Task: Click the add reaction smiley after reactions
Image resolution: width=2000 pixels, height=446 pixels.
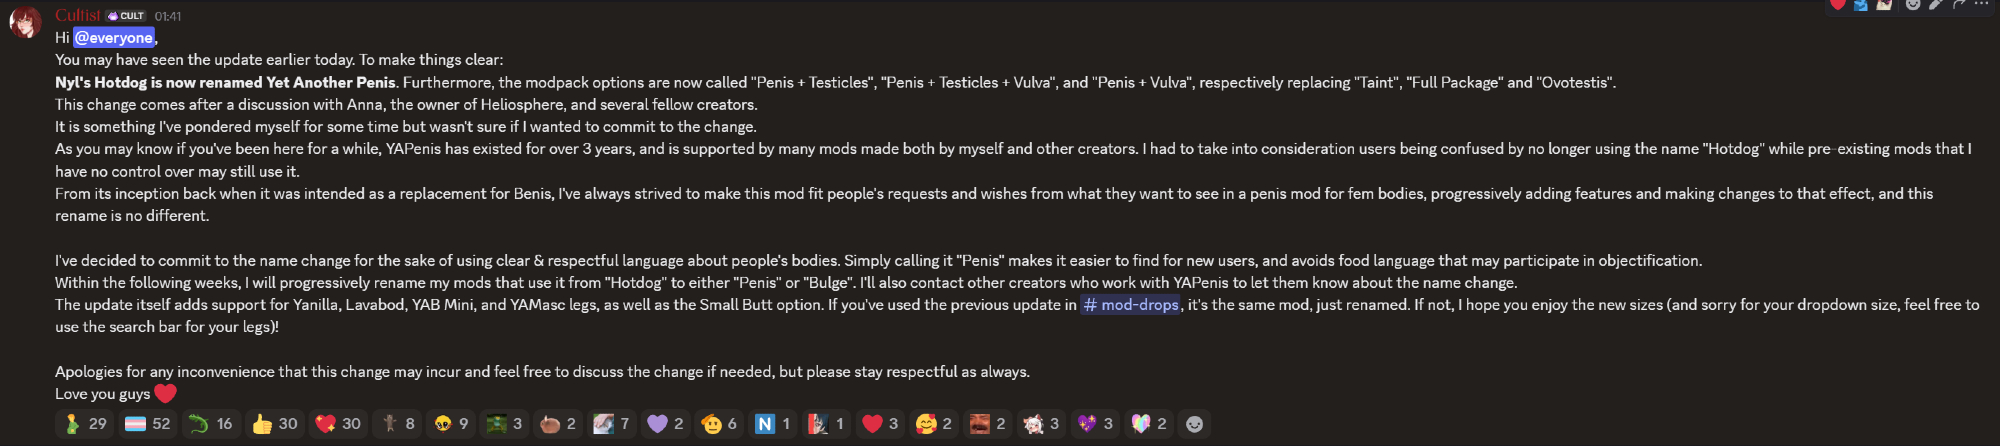Action: [x=1194, y=424]
